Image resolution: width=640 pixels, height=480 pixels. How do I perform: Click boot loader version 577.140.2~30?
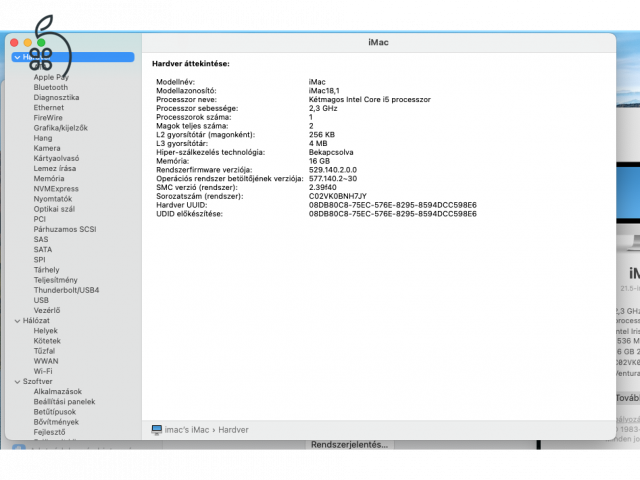point(333,179)
